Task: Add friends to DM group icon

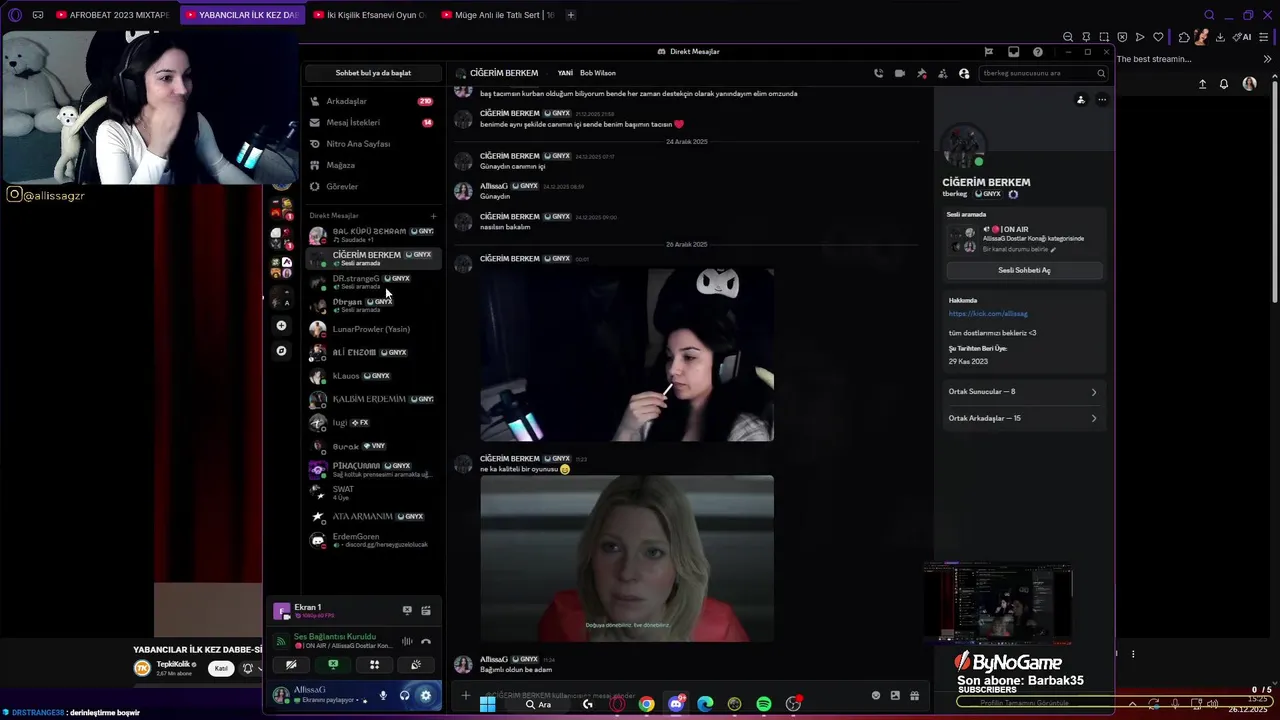Action: 942,73
